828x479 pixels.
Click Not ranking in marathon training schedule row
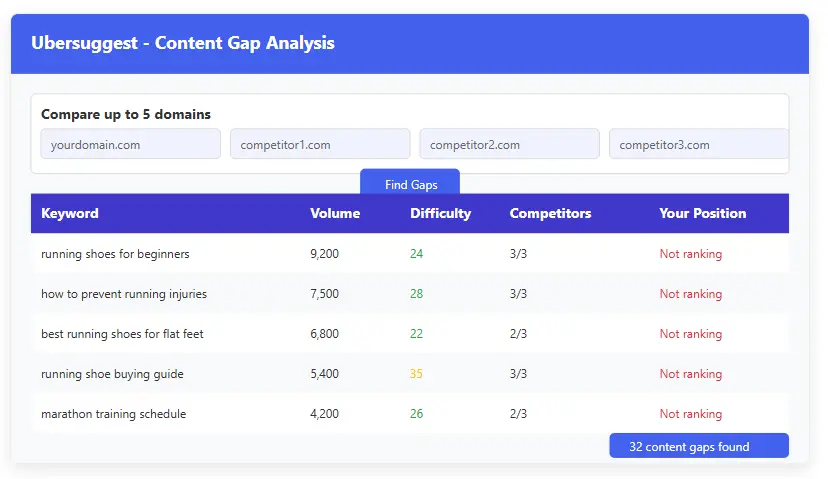691,414
